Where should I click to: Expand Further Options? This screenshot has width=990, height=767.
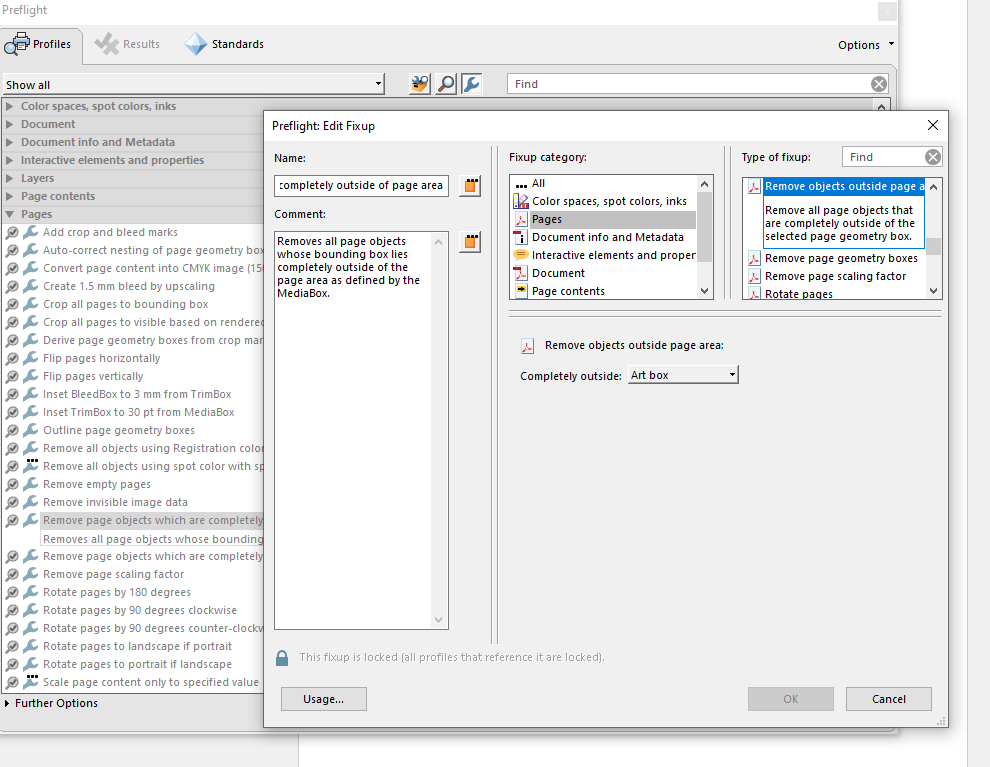[x=6, y=703]
